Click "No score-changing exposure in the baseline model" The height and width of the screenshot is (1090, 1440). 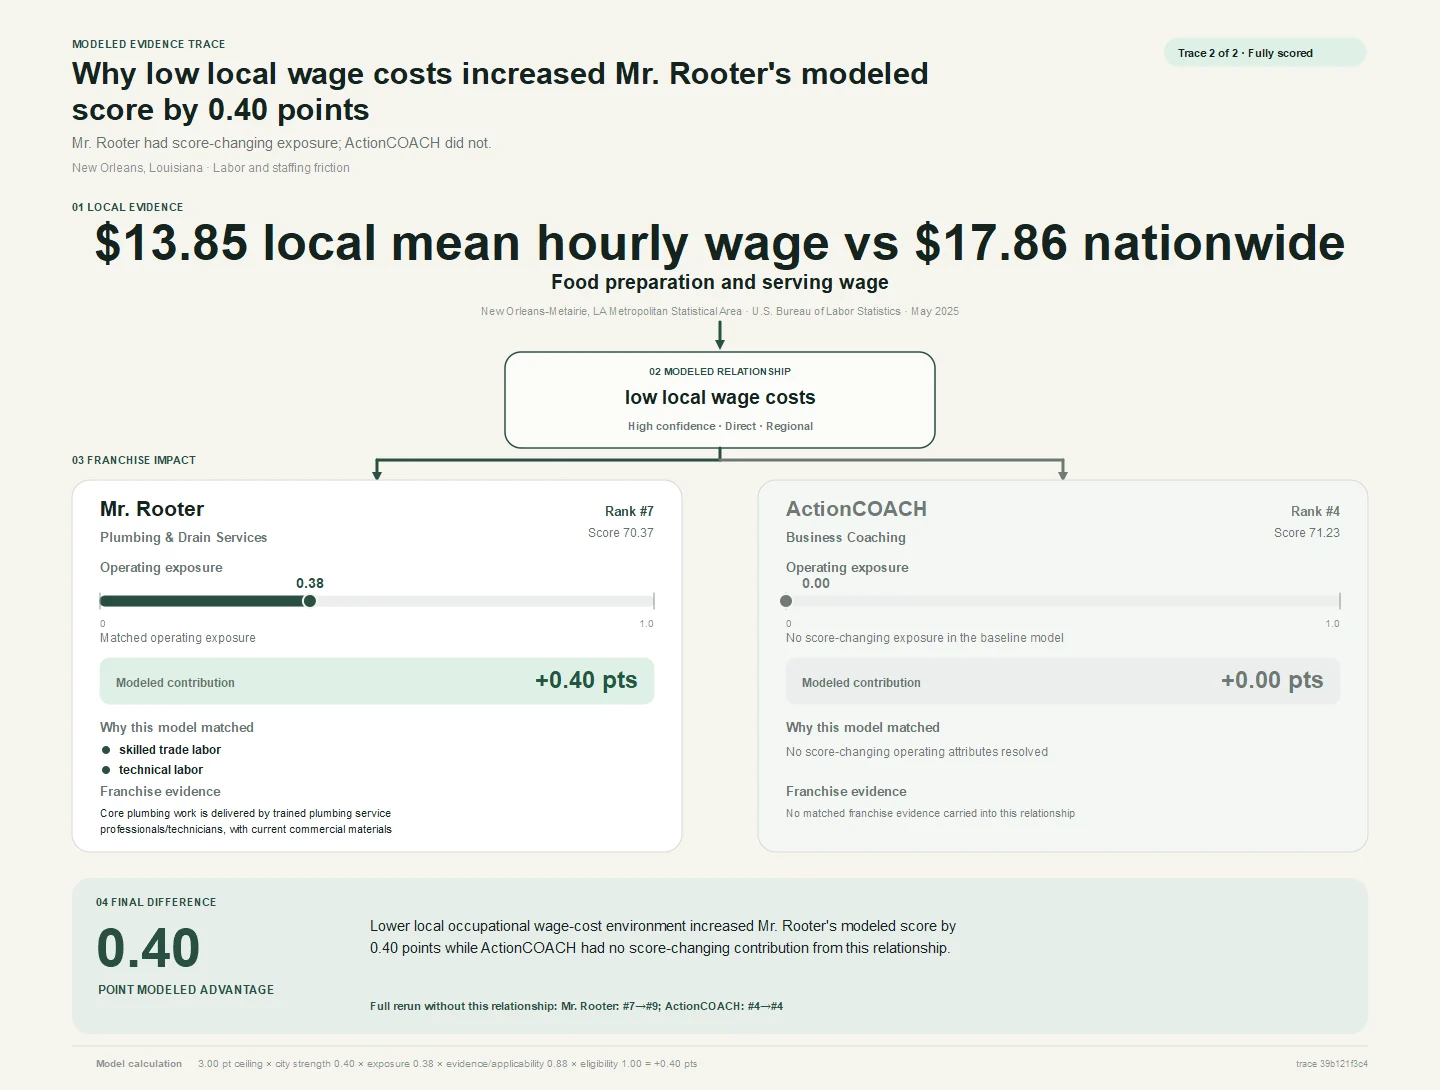[925, 638]
